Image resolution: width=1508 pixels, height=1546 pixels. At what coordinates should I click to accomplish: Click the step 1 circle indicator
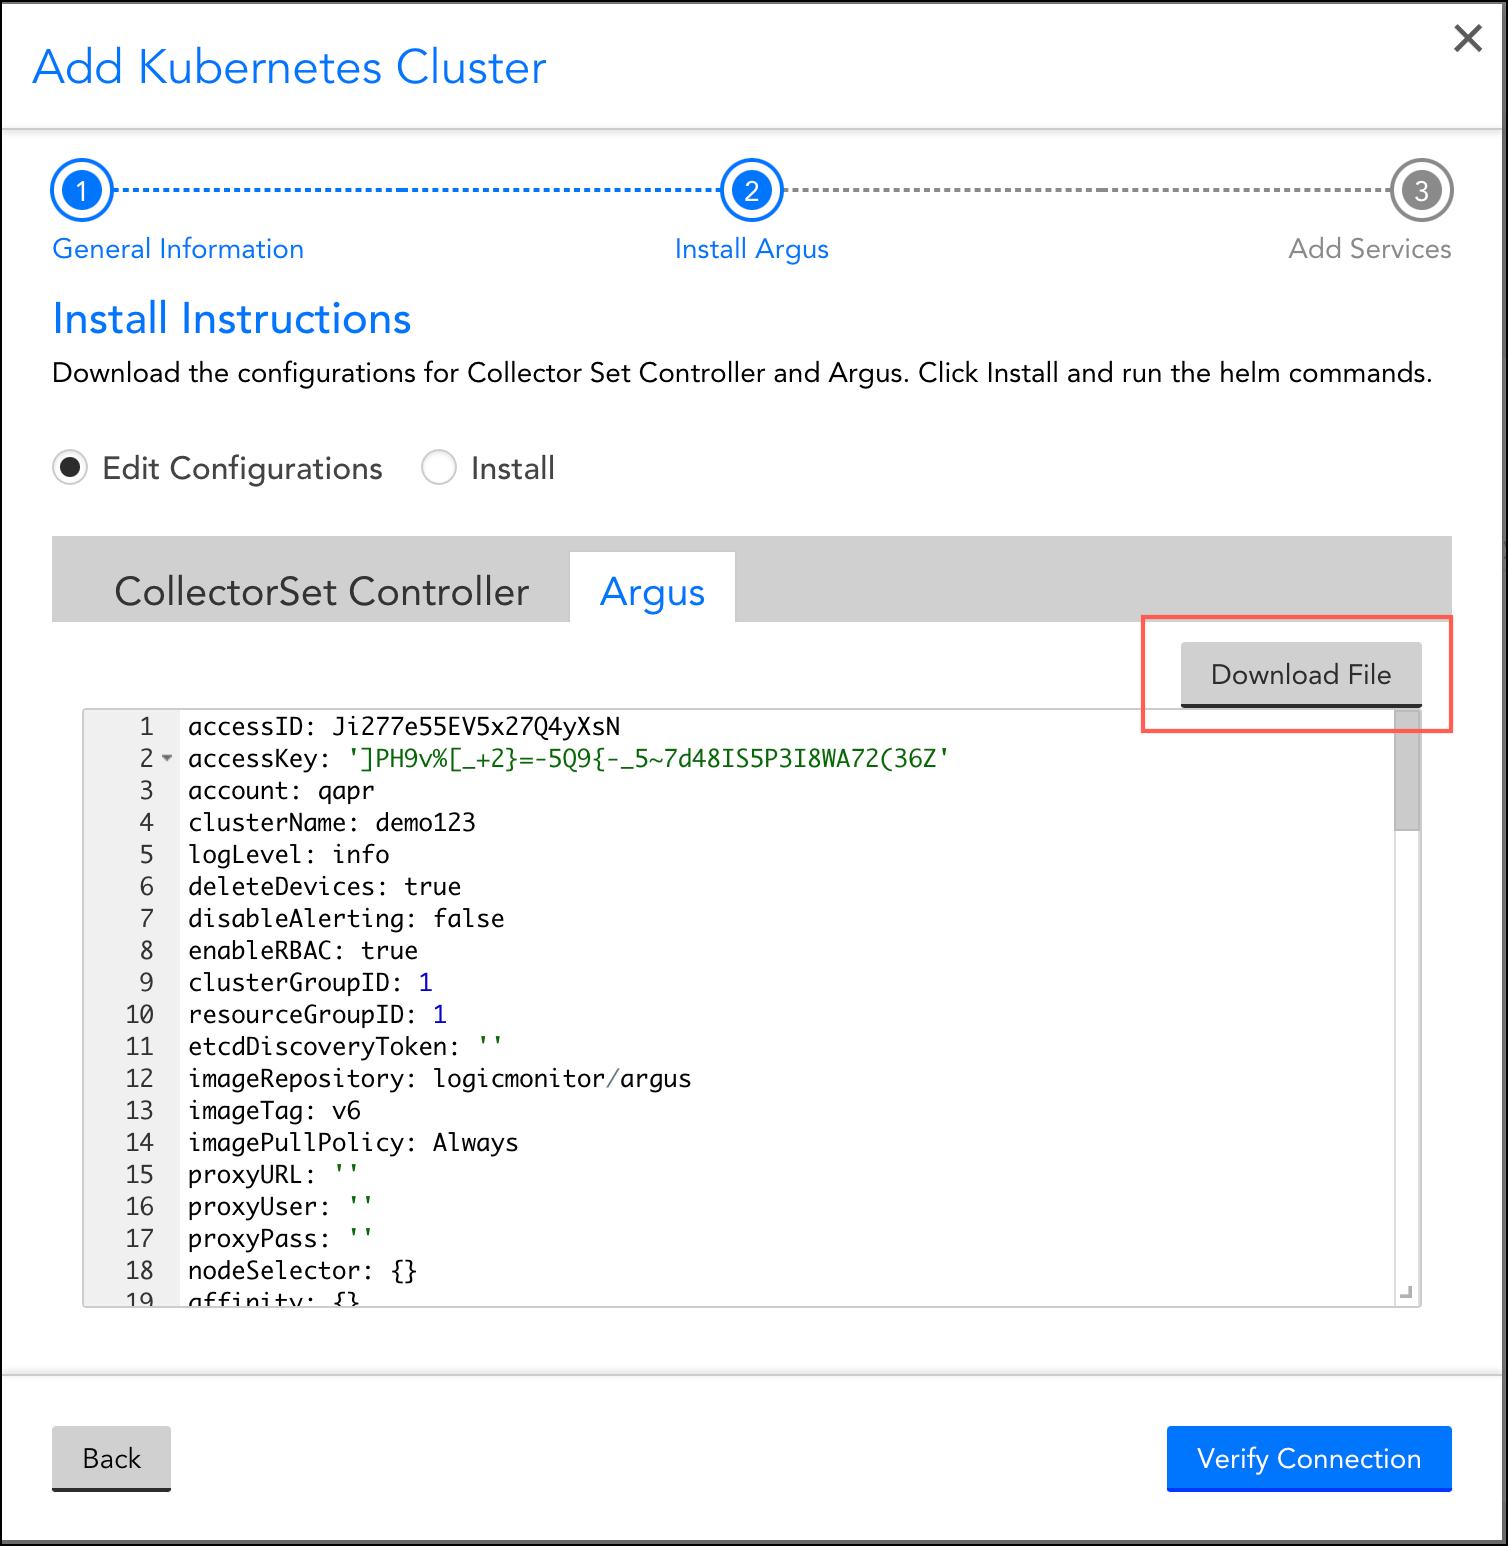[81, 189]
